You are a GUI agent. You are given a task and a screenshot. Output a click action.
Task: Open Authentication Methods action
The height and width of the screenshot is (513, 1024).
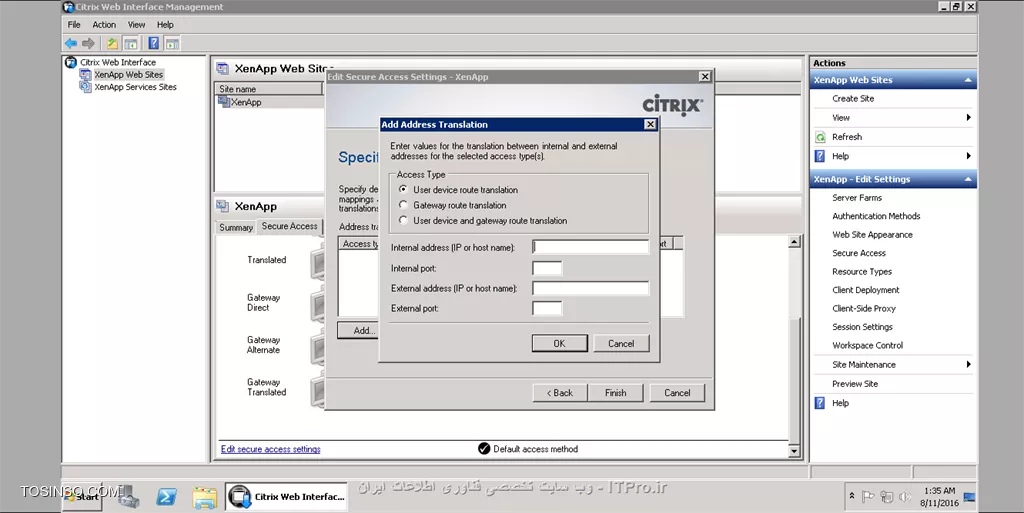click(876, 216)
